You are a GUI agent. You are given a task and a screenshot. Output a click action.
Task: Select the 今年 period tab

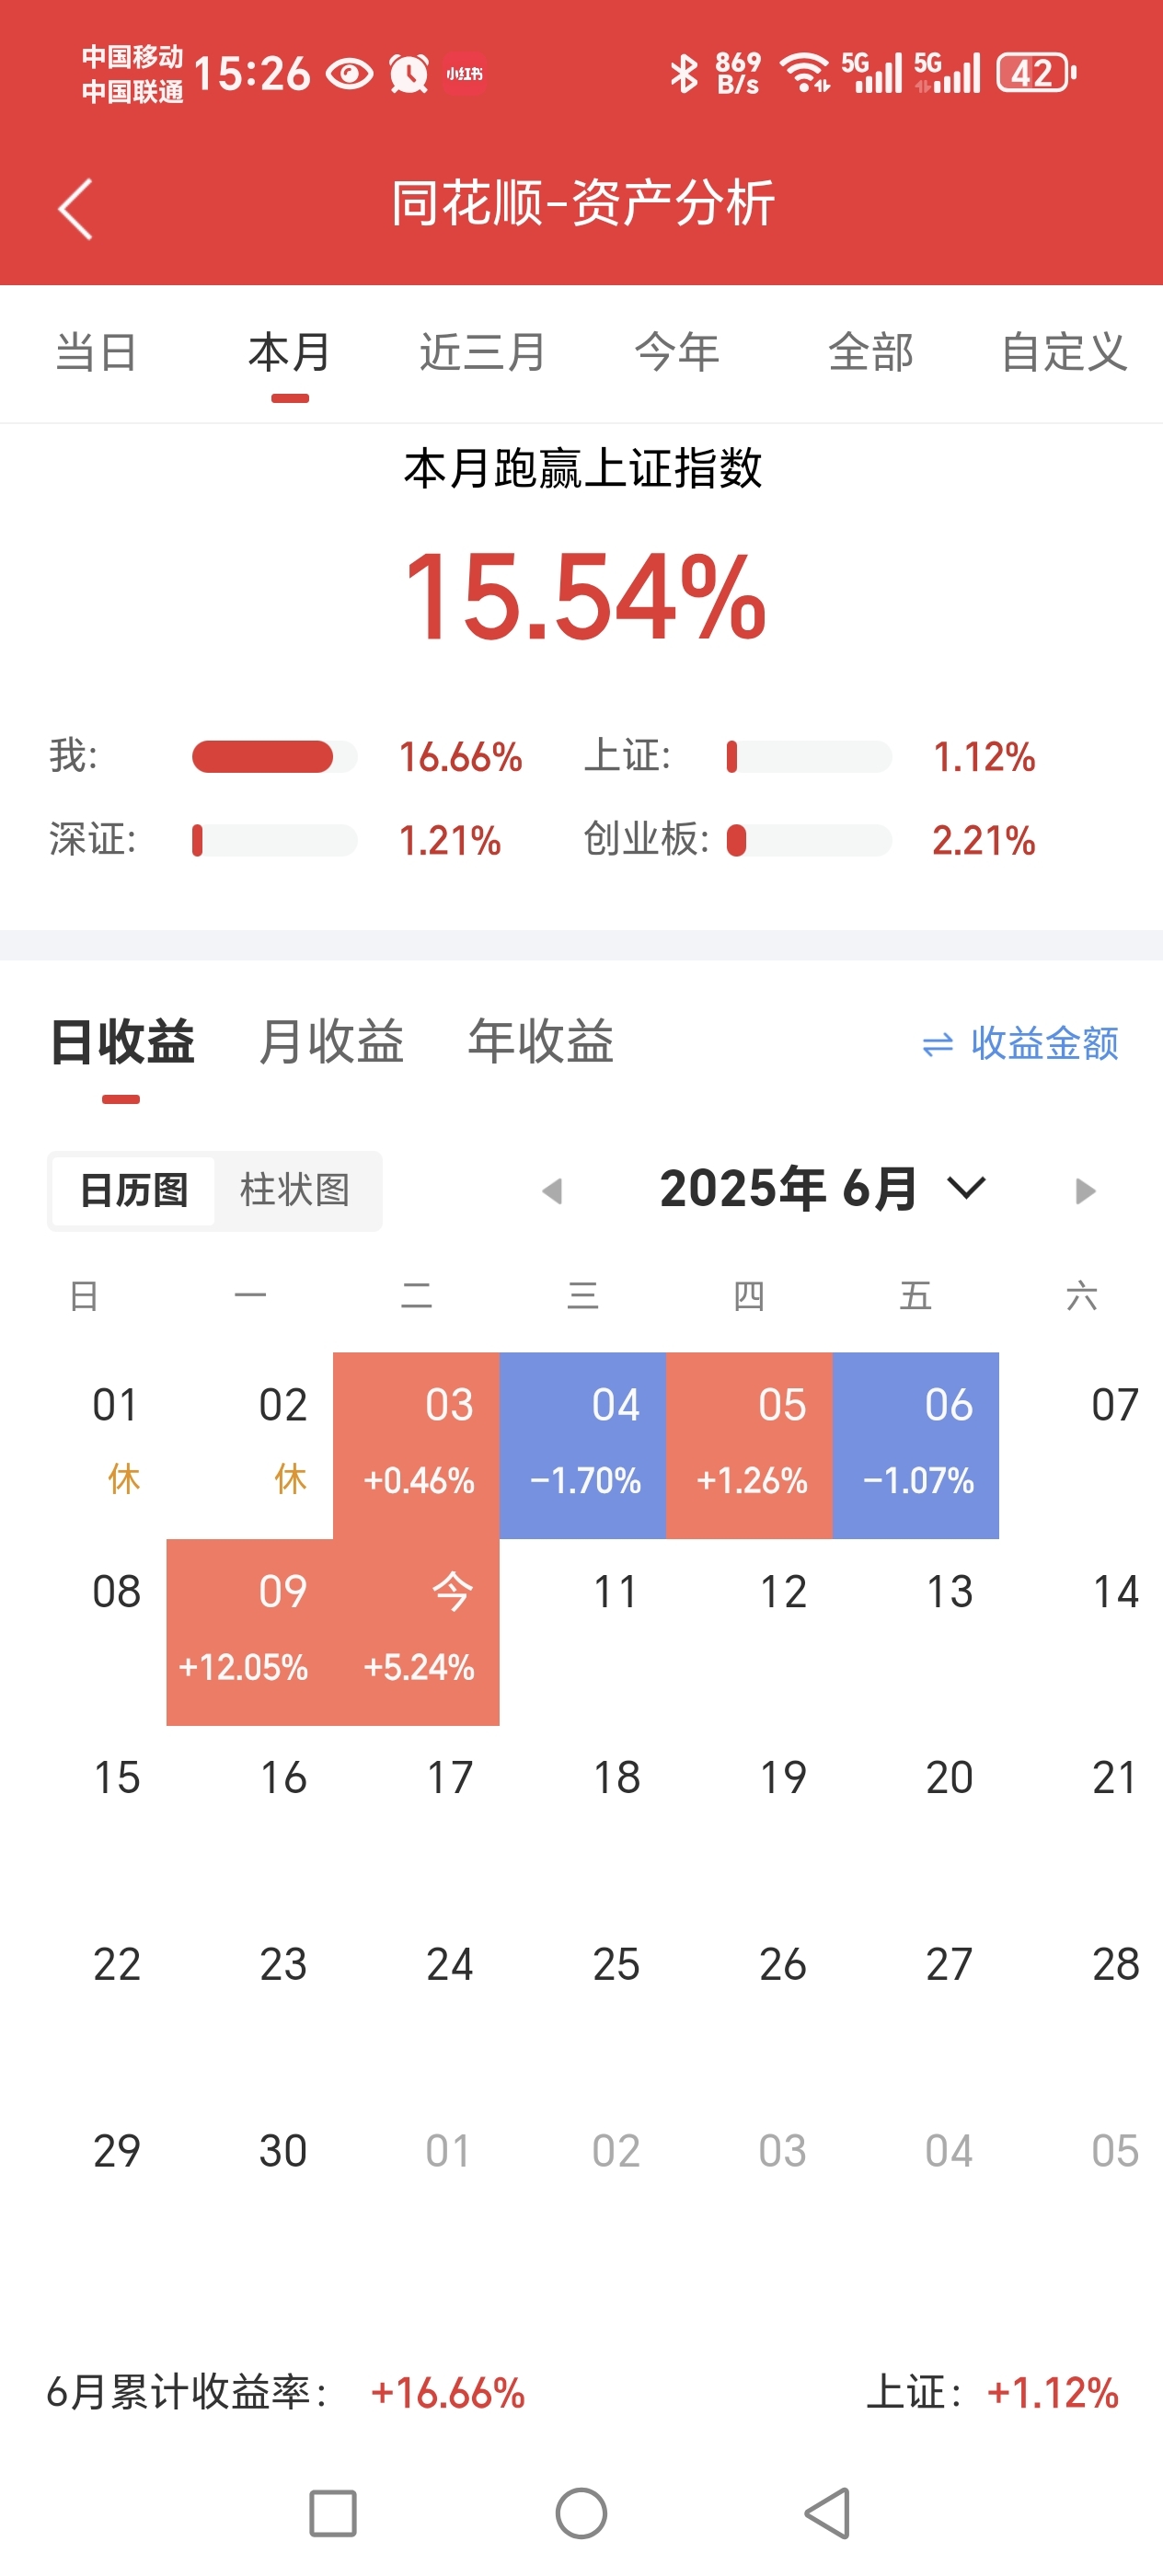pos(677,352)
